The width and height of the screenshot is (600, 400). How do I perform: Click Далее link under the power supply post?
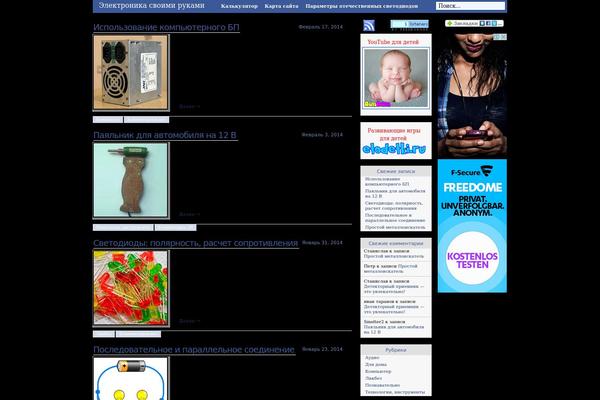click(189, 106)
